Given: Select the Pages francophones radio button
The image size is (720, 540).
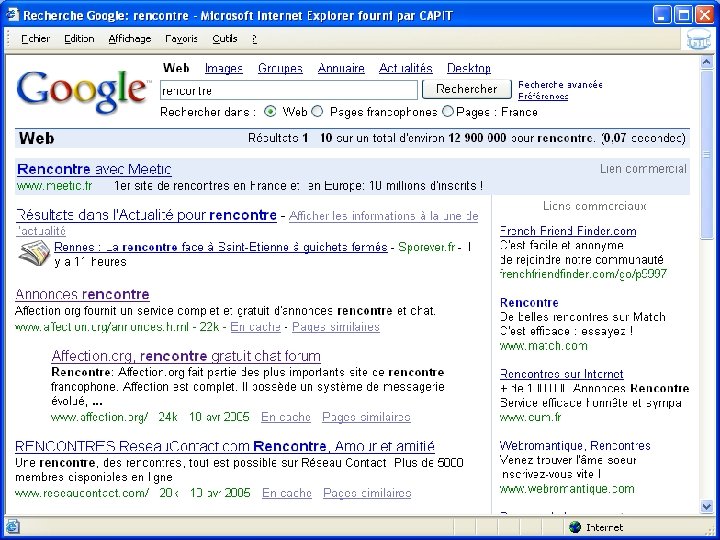Looking at the screenshot, I should click(x=317, y=112).
